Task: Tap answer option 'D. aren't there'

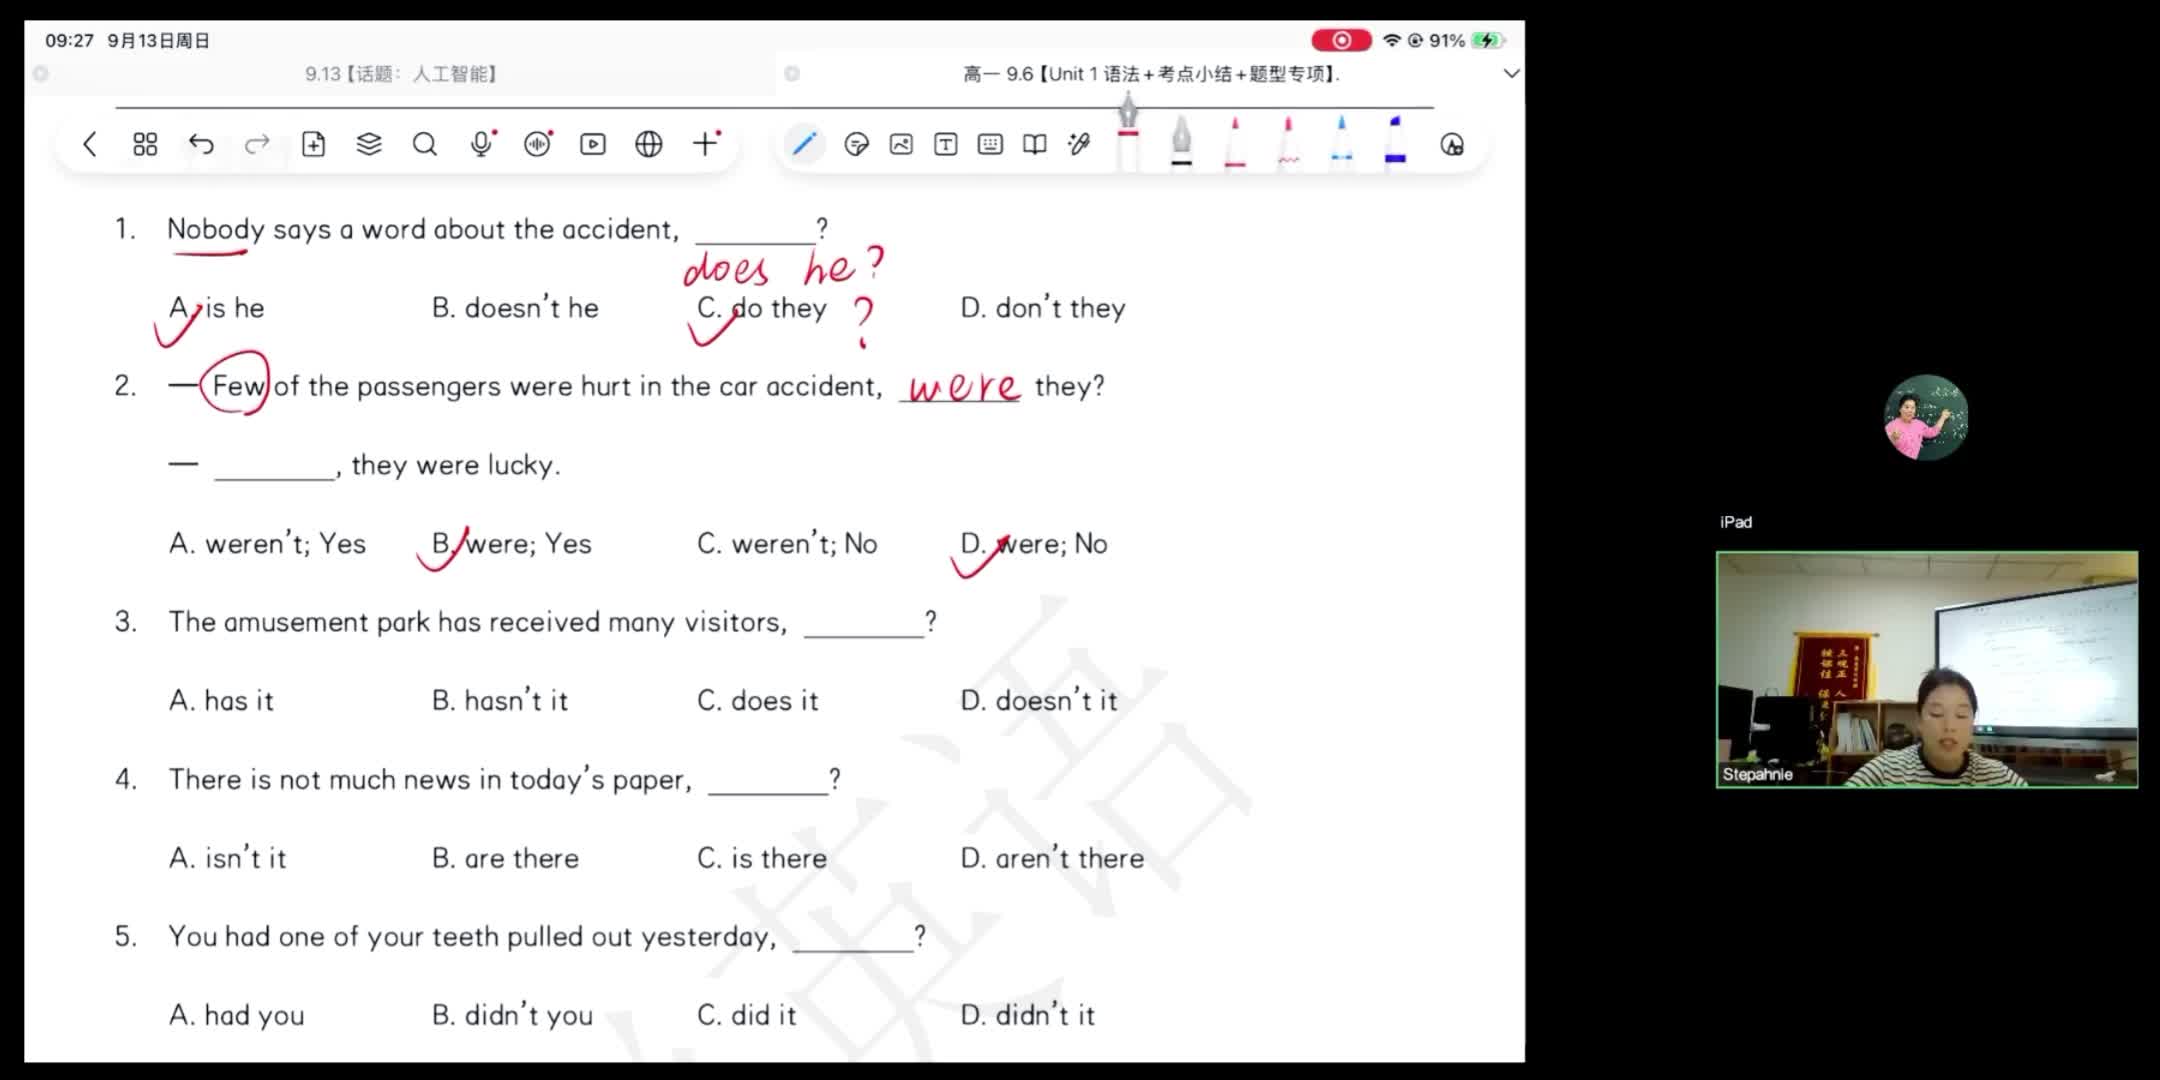Action: click(1052, 857)
